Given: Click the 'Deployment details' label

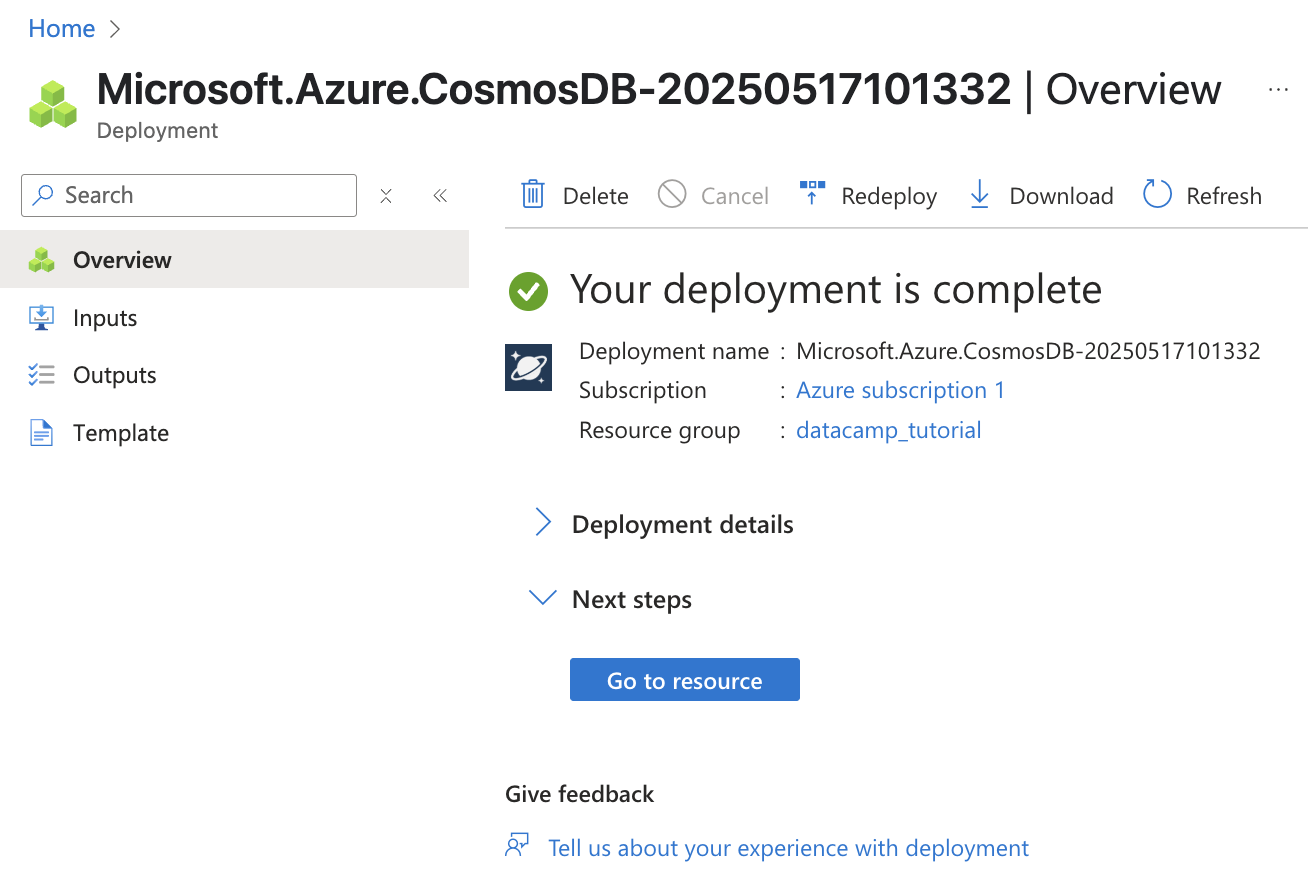Looking at the screenshot, I should [683, 524].
